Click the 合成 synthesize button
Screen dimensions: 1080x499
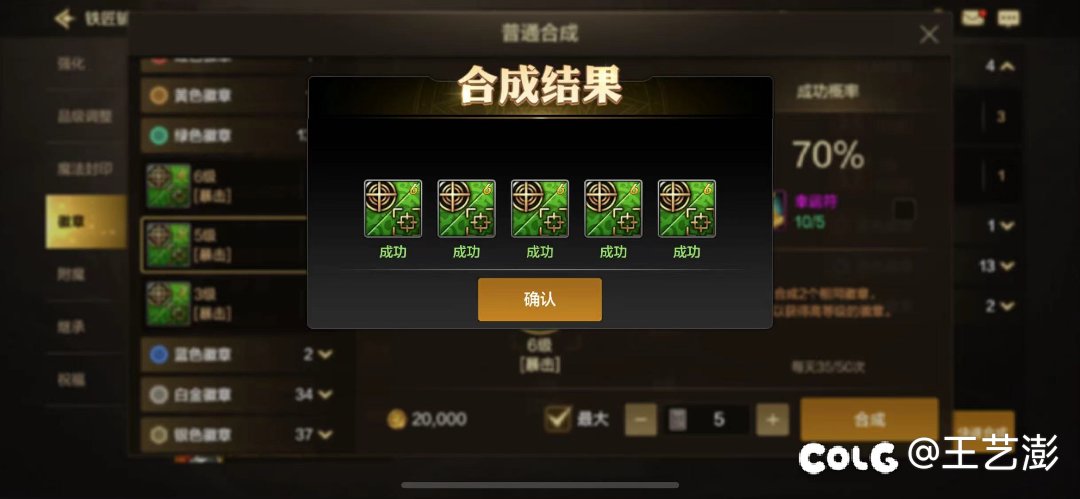point(869,420)
